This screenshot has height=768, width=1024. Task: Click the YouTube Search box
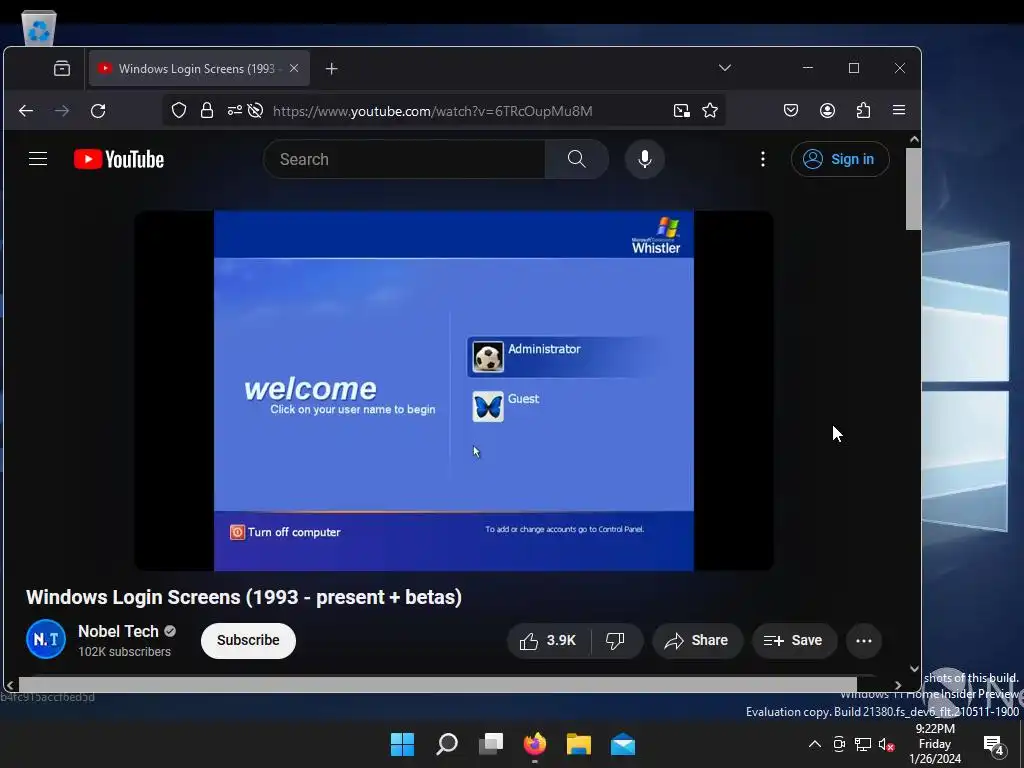pyautogui.click(x=405, y=159)
